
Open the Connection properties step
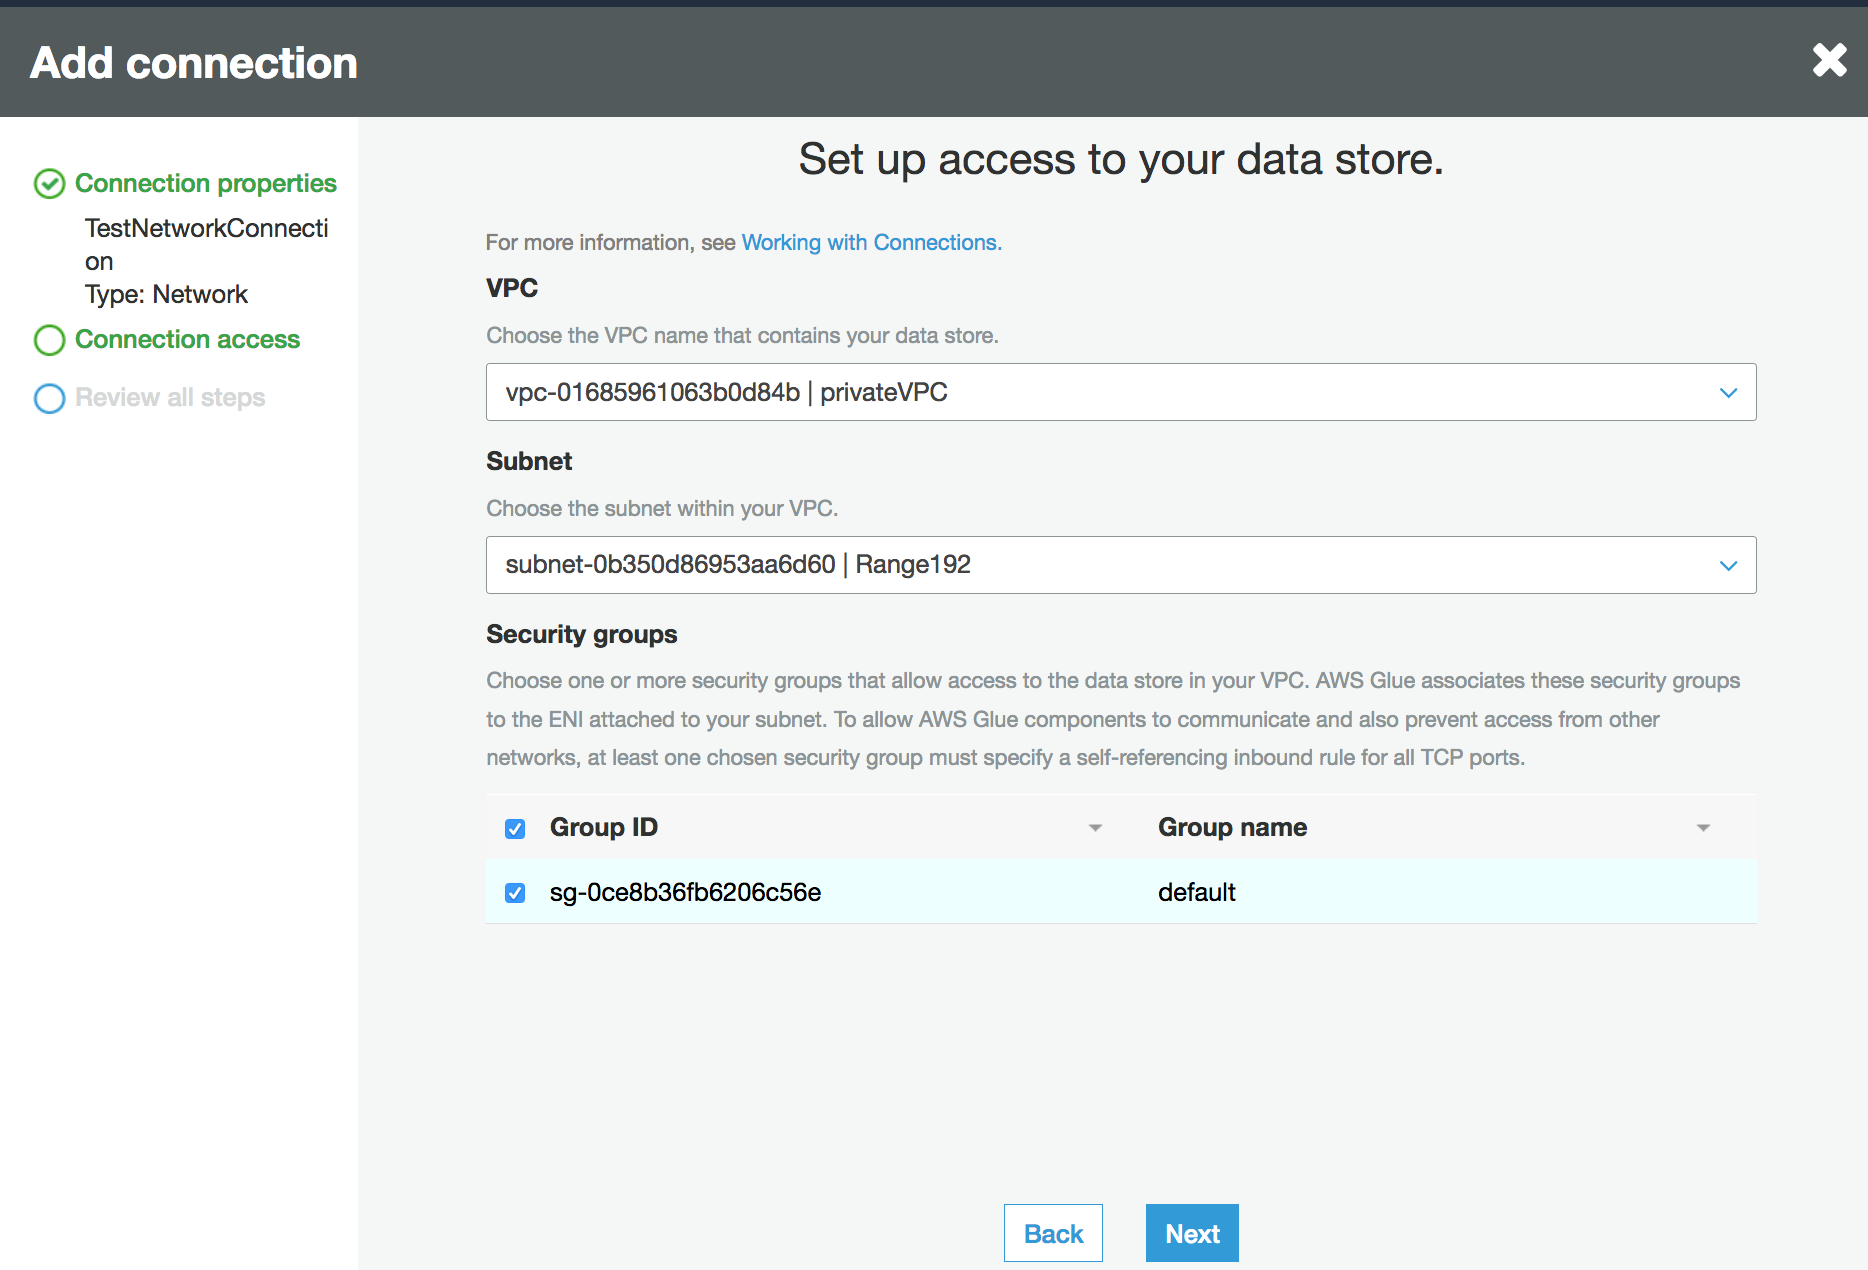tap(205, 184)
